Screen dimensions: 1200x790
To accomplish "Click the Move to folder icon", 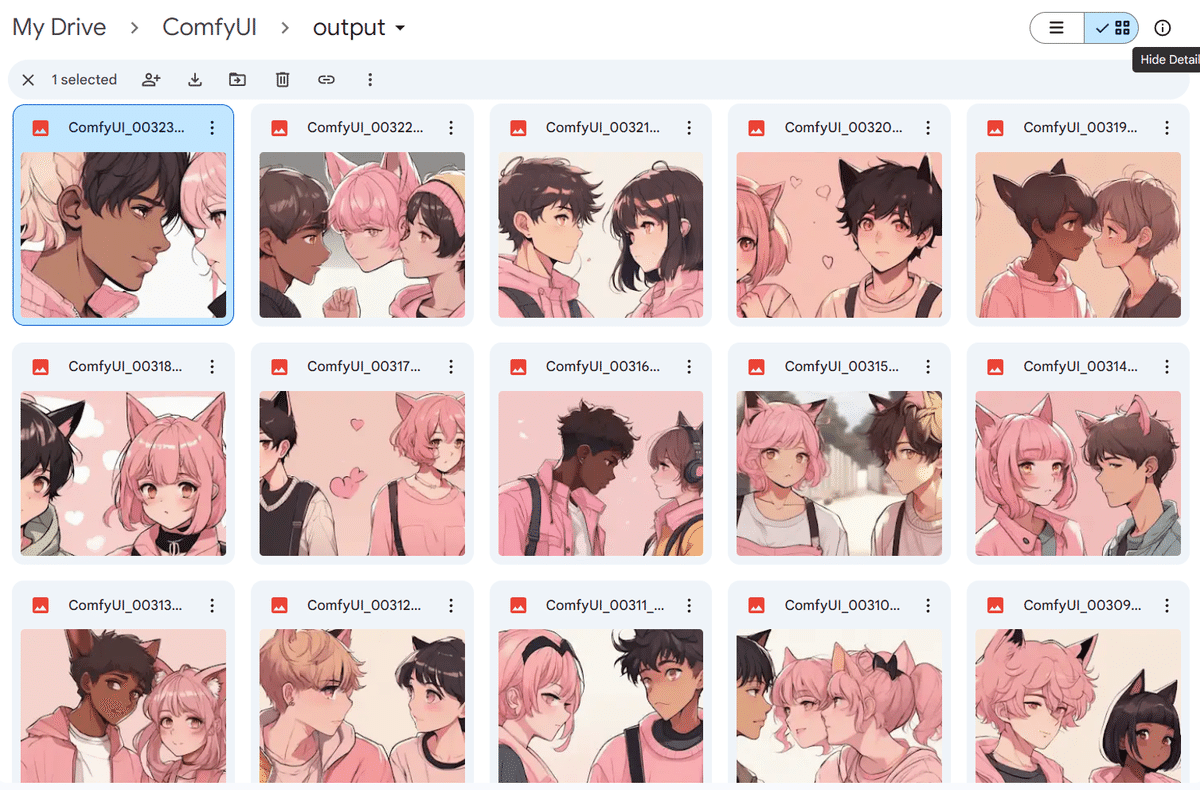I will [238, 80].
